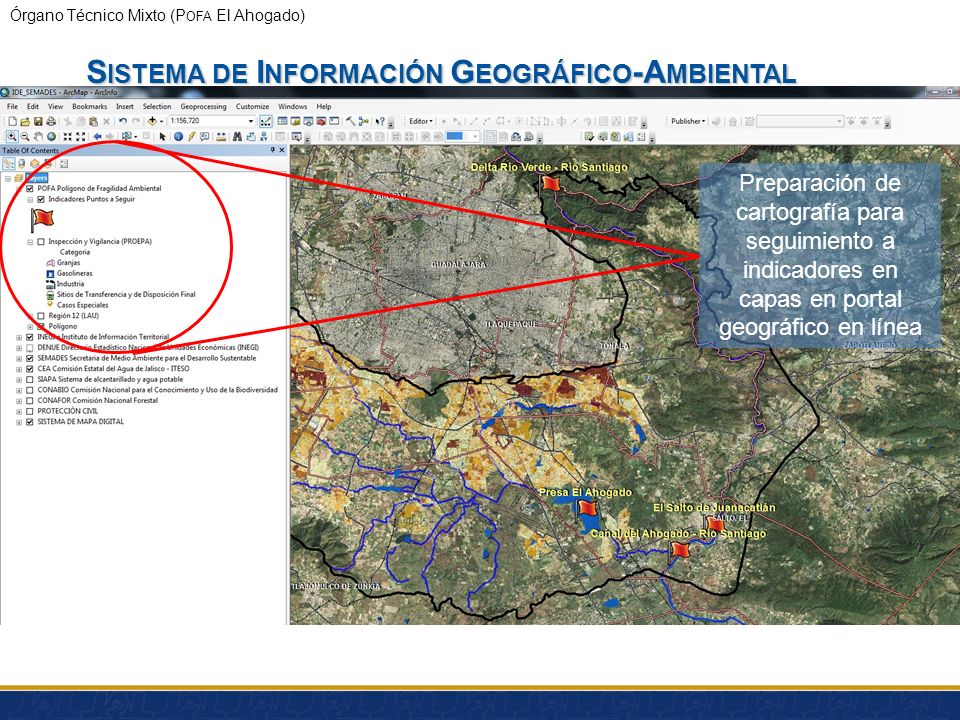960x720 pixels.
Task: Open the Selection menu
Action: click(x=157, y=107)
